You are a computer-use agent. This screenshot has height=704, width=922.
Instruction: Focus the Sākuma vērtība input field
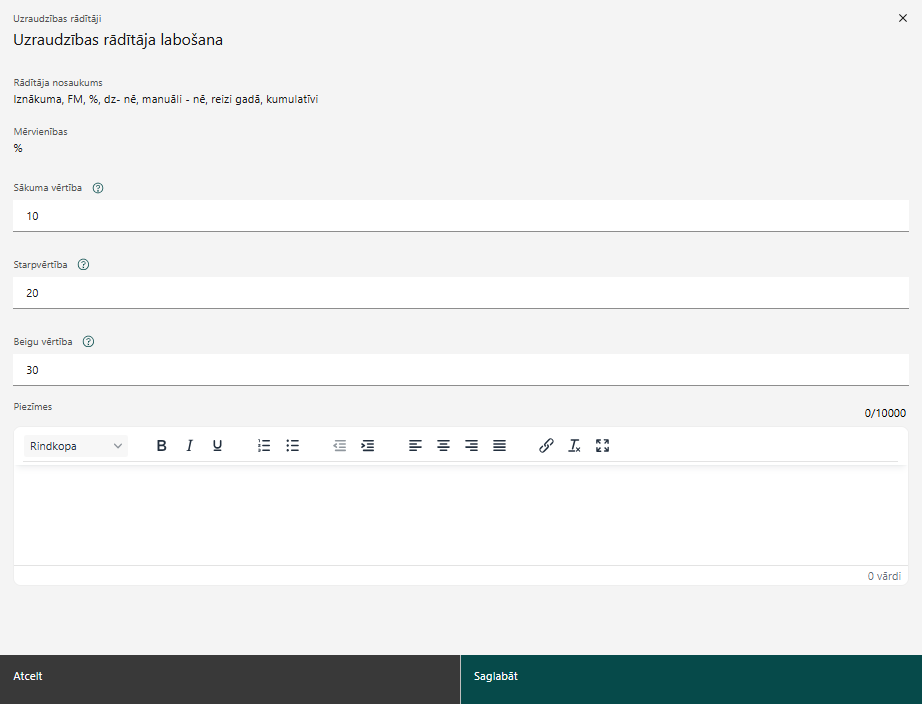[x=461, y=216]
